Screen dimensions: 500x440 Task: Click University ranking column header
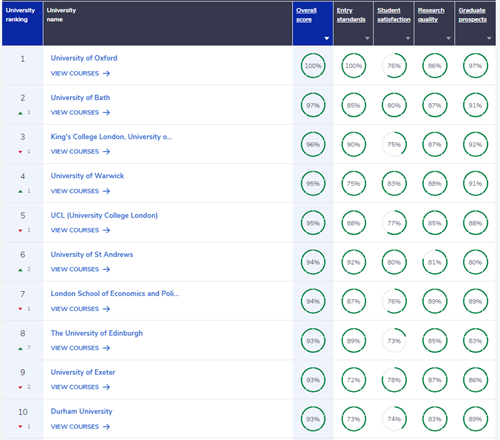click(22, 23)
